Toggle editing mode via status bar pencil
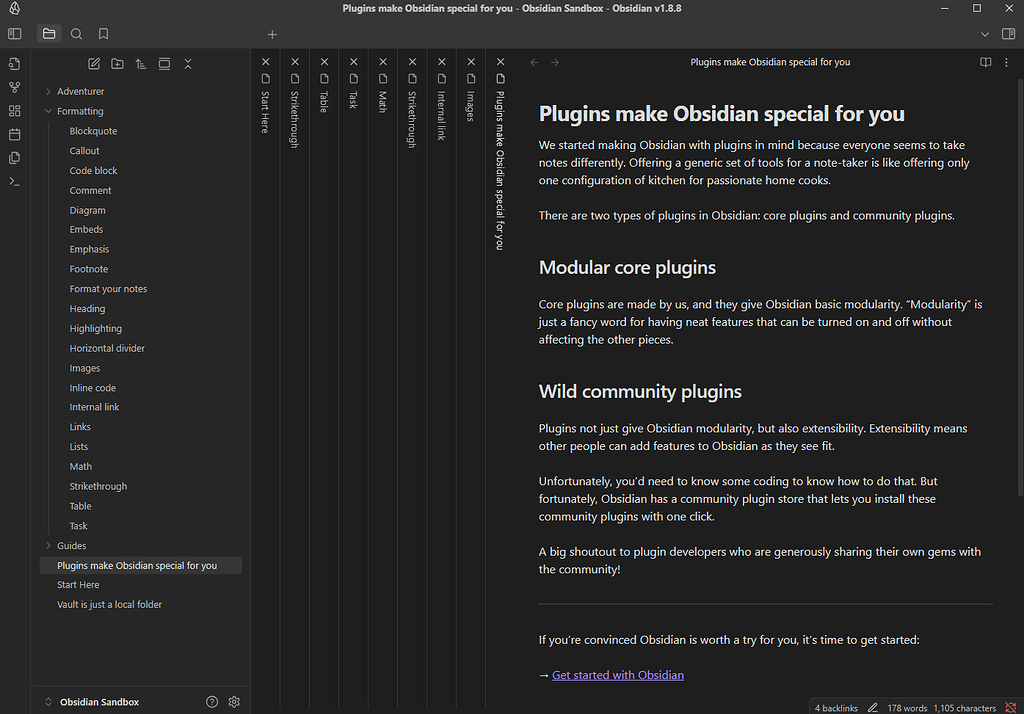The image size is (1024, 714). pyautogui.click(x=872, y=707)
